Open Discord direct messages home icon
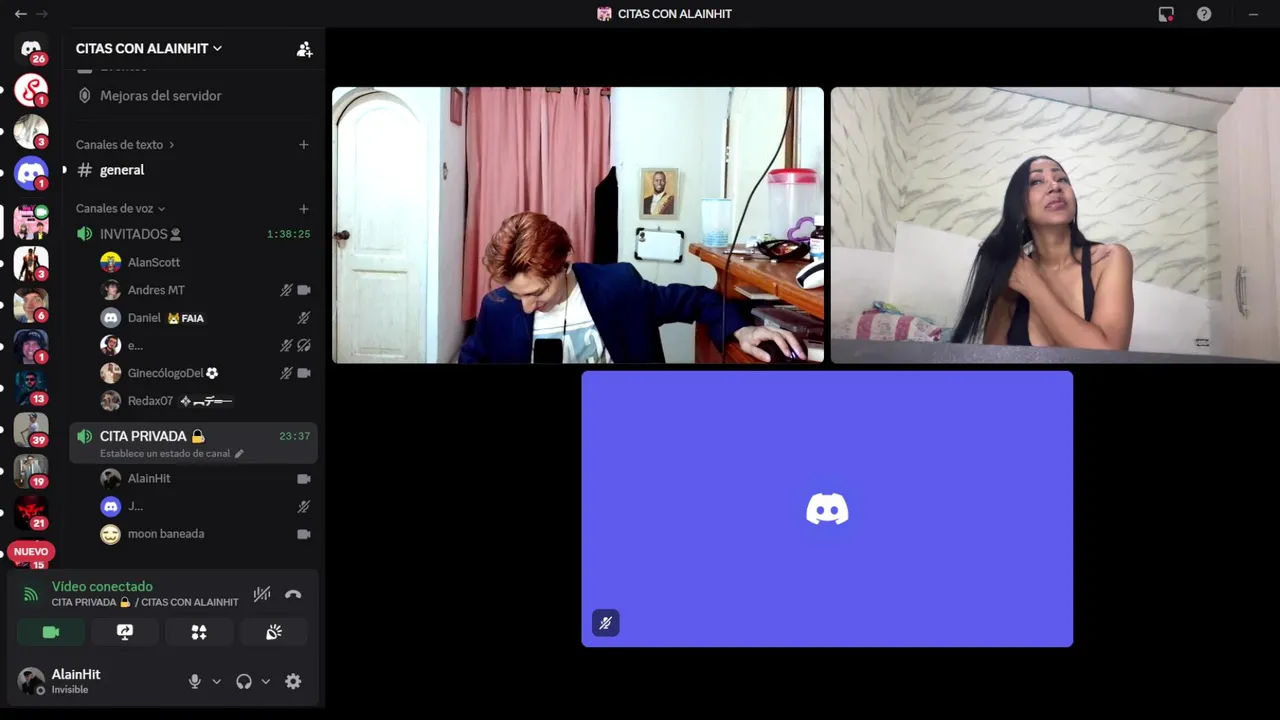1280x720 pixels. pos(31,48)
